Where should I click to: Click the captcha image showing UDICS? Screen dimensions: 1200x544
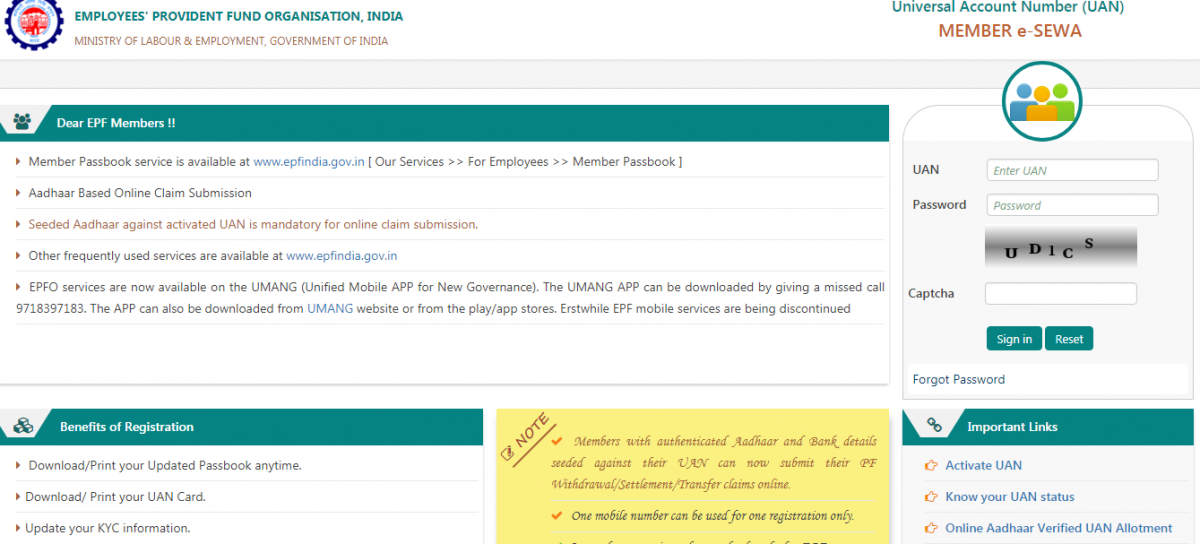click(x=1061, y=247)
